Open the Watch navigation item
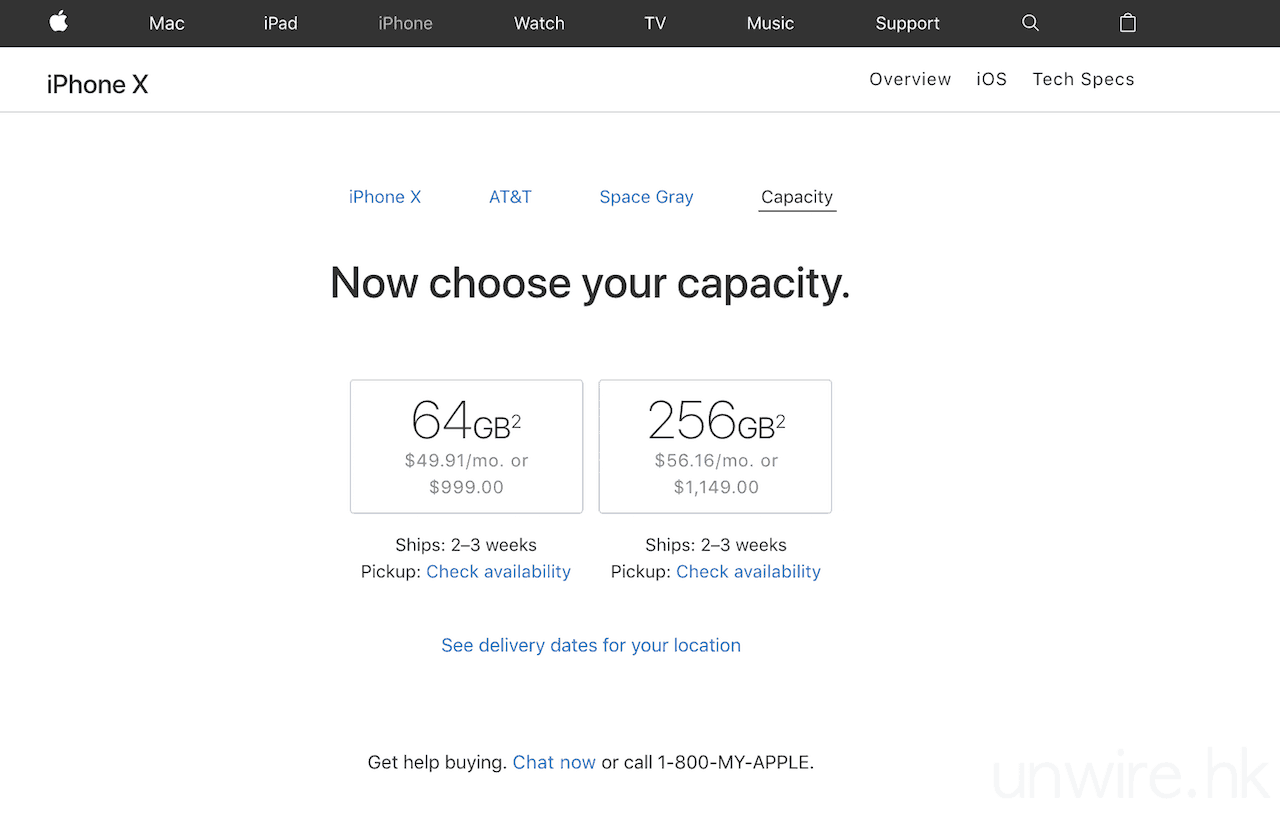The image size is (1280, 825). pyautogui.click(x=539, y=24)
